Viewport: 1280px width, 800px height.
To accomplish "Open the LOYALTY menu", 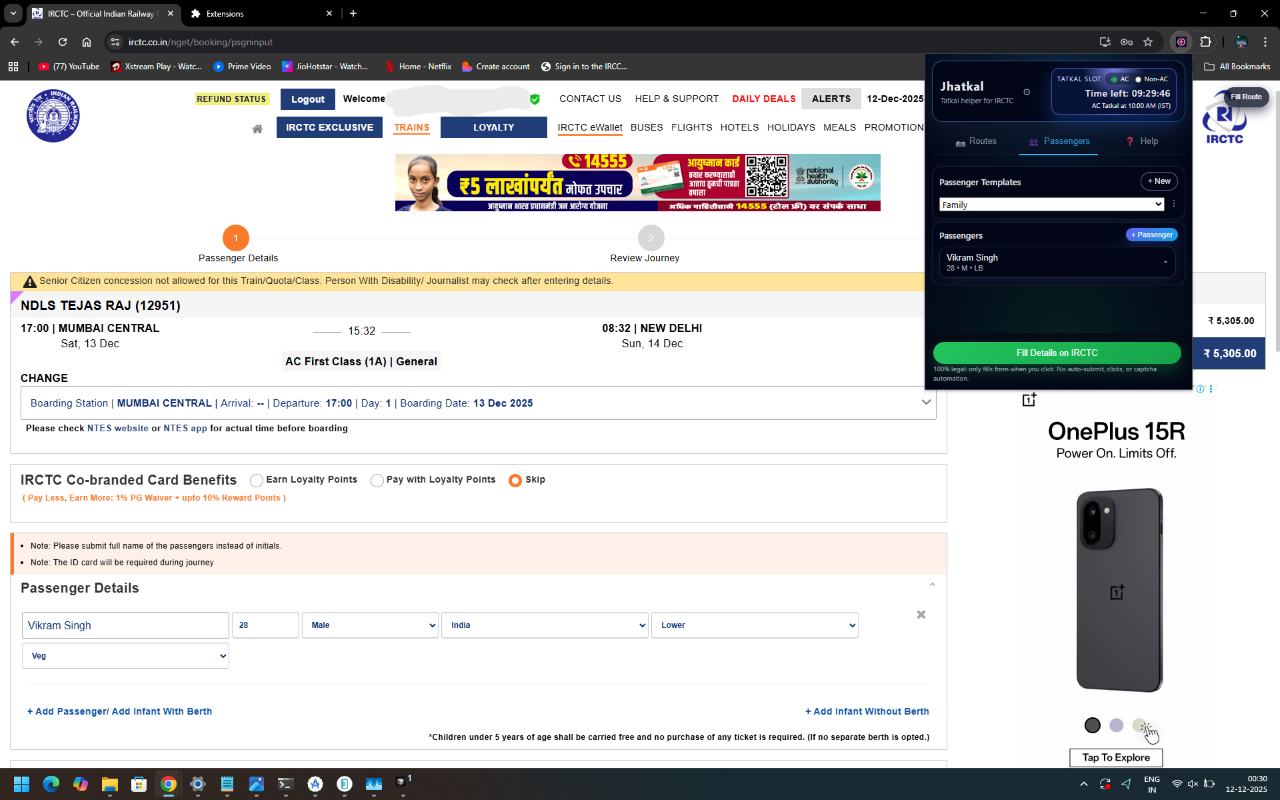I will (493, 127).
